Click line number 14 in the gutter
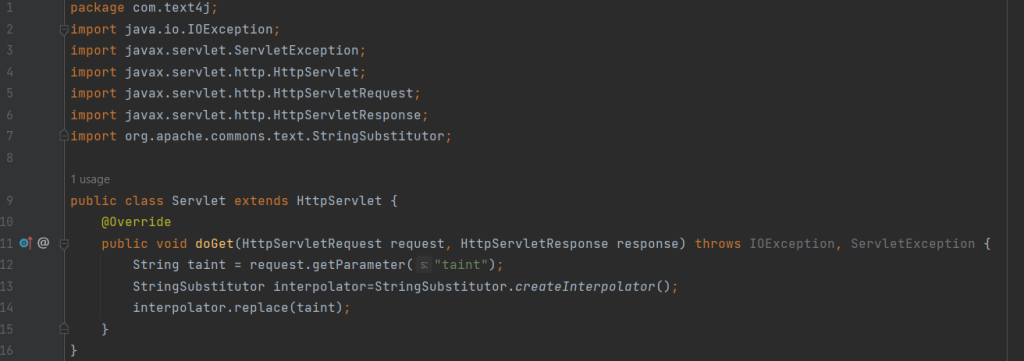 tap(7, 307)
